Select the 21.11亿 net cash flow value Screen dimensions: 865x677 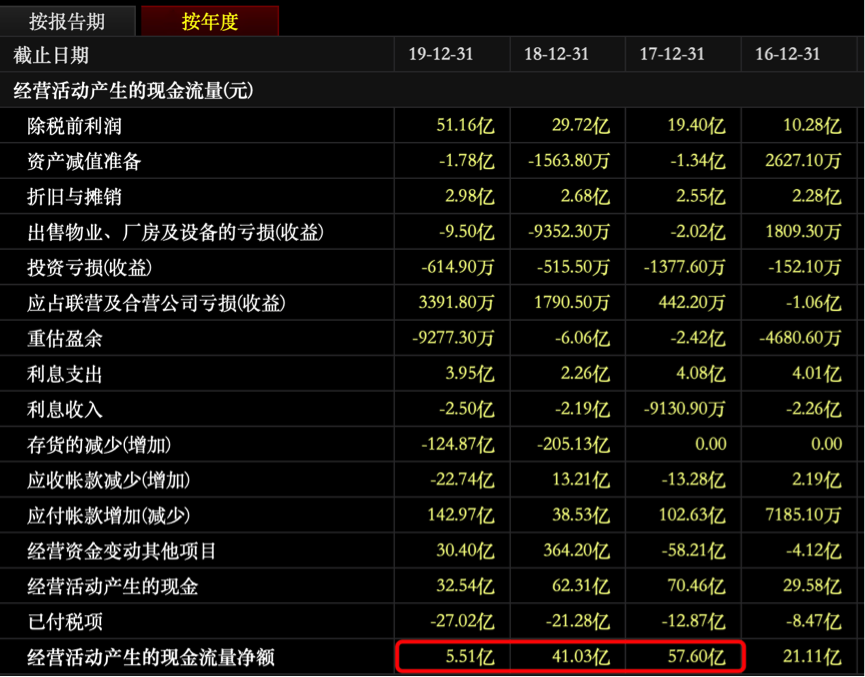pos(812,656)
